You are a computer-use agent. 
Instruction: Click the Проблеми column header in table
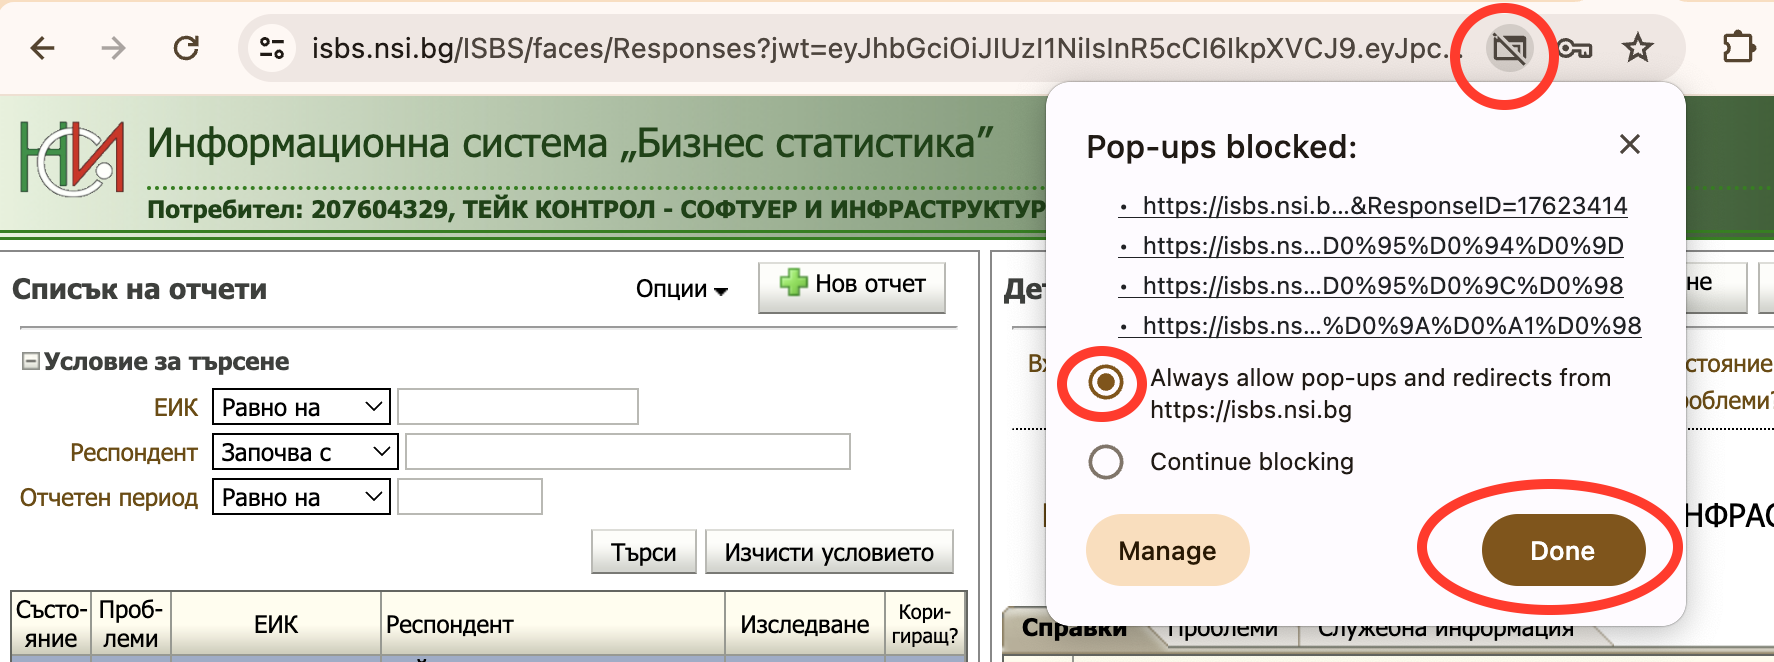tap(131, 624)
